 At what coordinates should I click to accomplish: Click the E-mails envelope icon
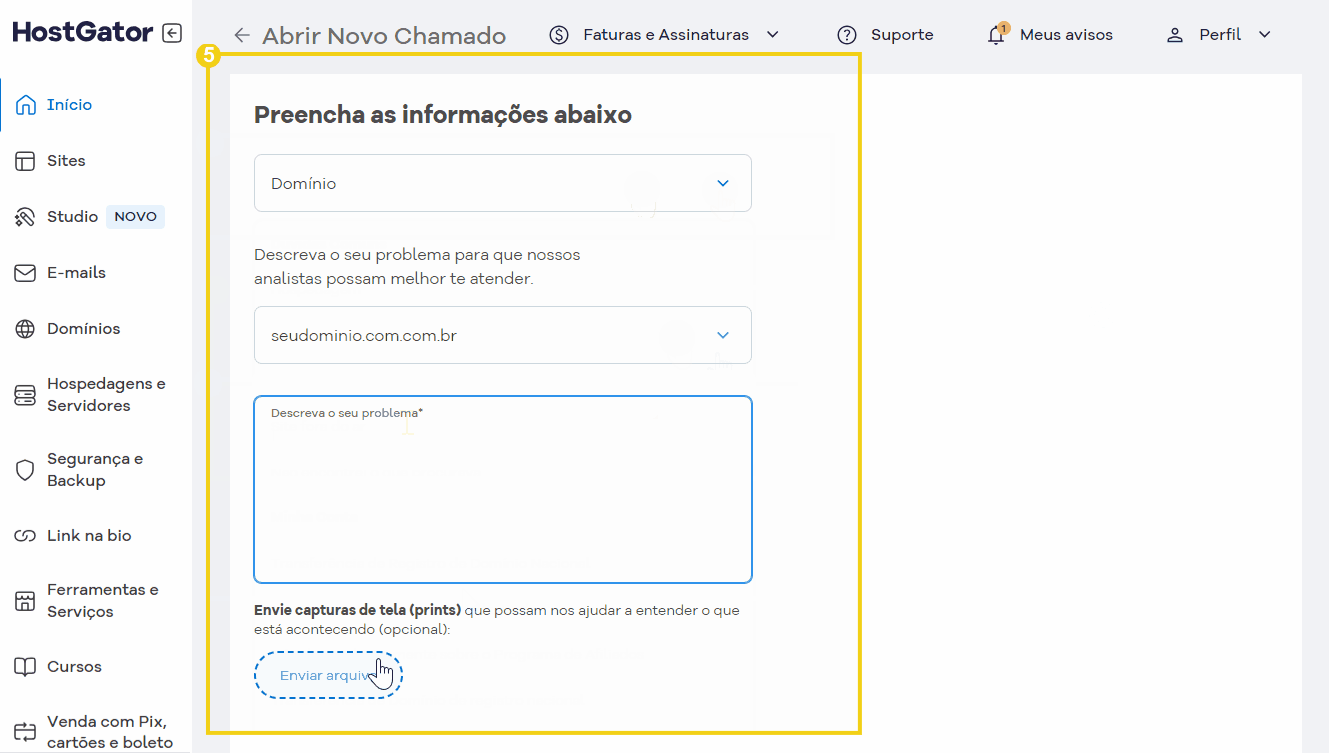(x=25, y=273)
